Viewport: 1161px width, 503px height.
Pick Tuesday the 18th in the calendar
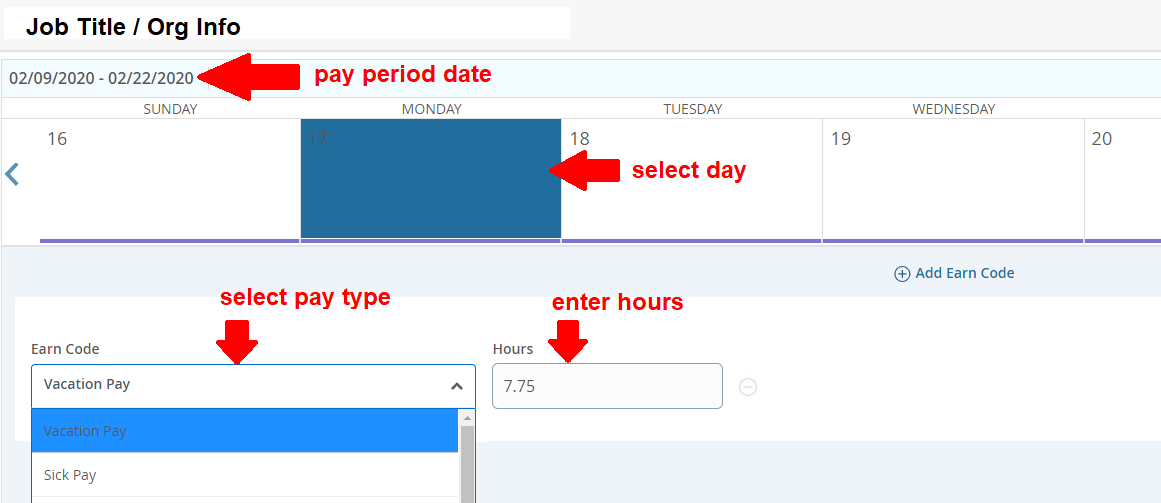pyautogui.click(x=691, y=179)
